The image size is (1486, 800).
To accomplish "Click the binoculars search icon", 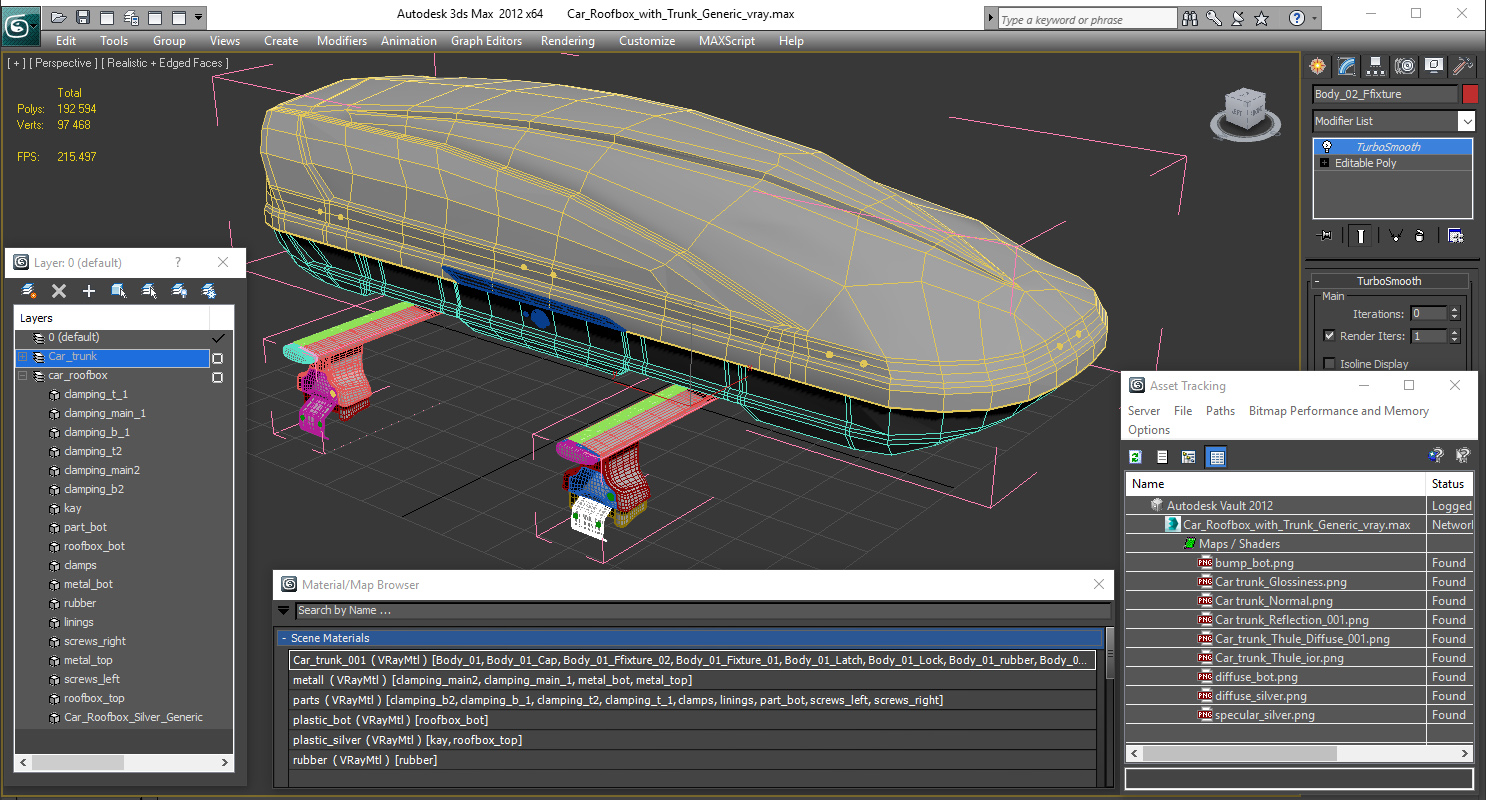I will point(1190,18).
